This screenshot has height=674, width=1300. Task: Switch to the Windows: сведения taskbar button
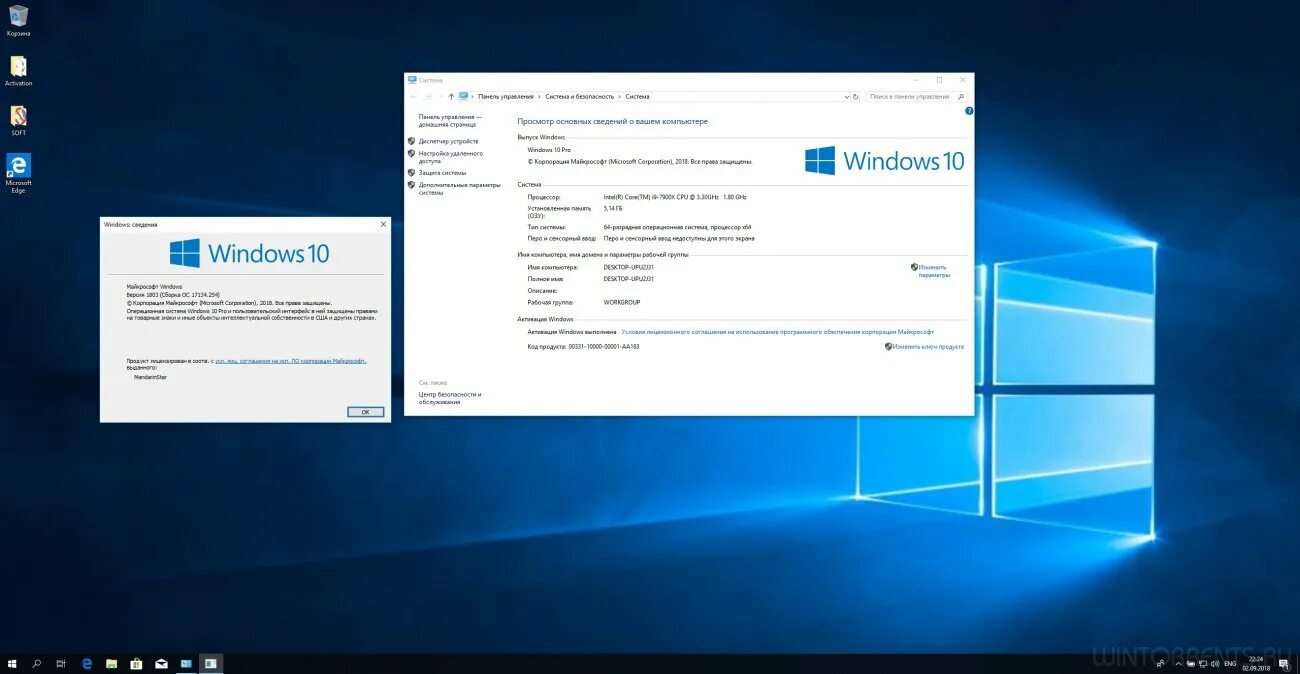211,663
